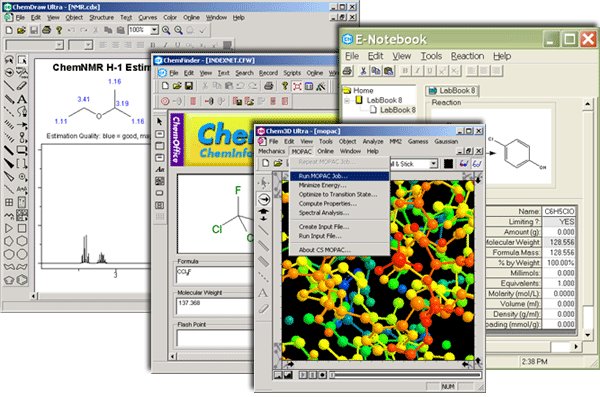Open the 100% zoom dropdown in ChemDraw

155,30
